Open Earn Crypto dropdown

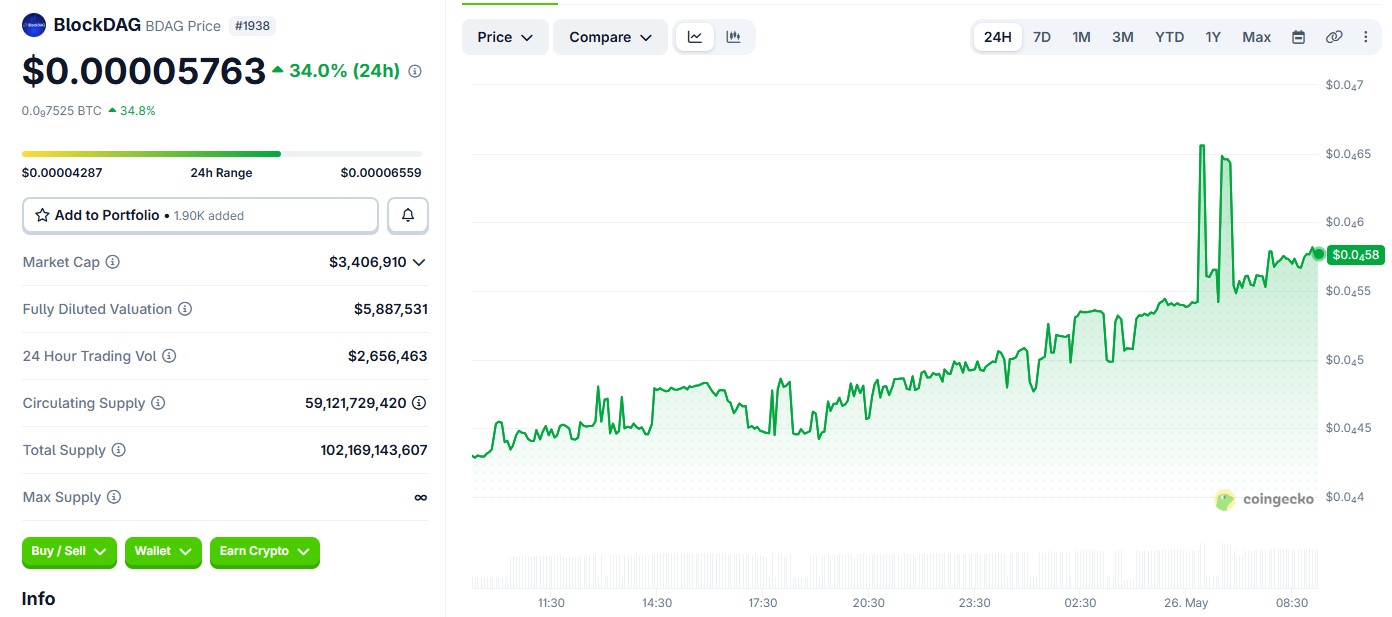(x=265, y=552)
